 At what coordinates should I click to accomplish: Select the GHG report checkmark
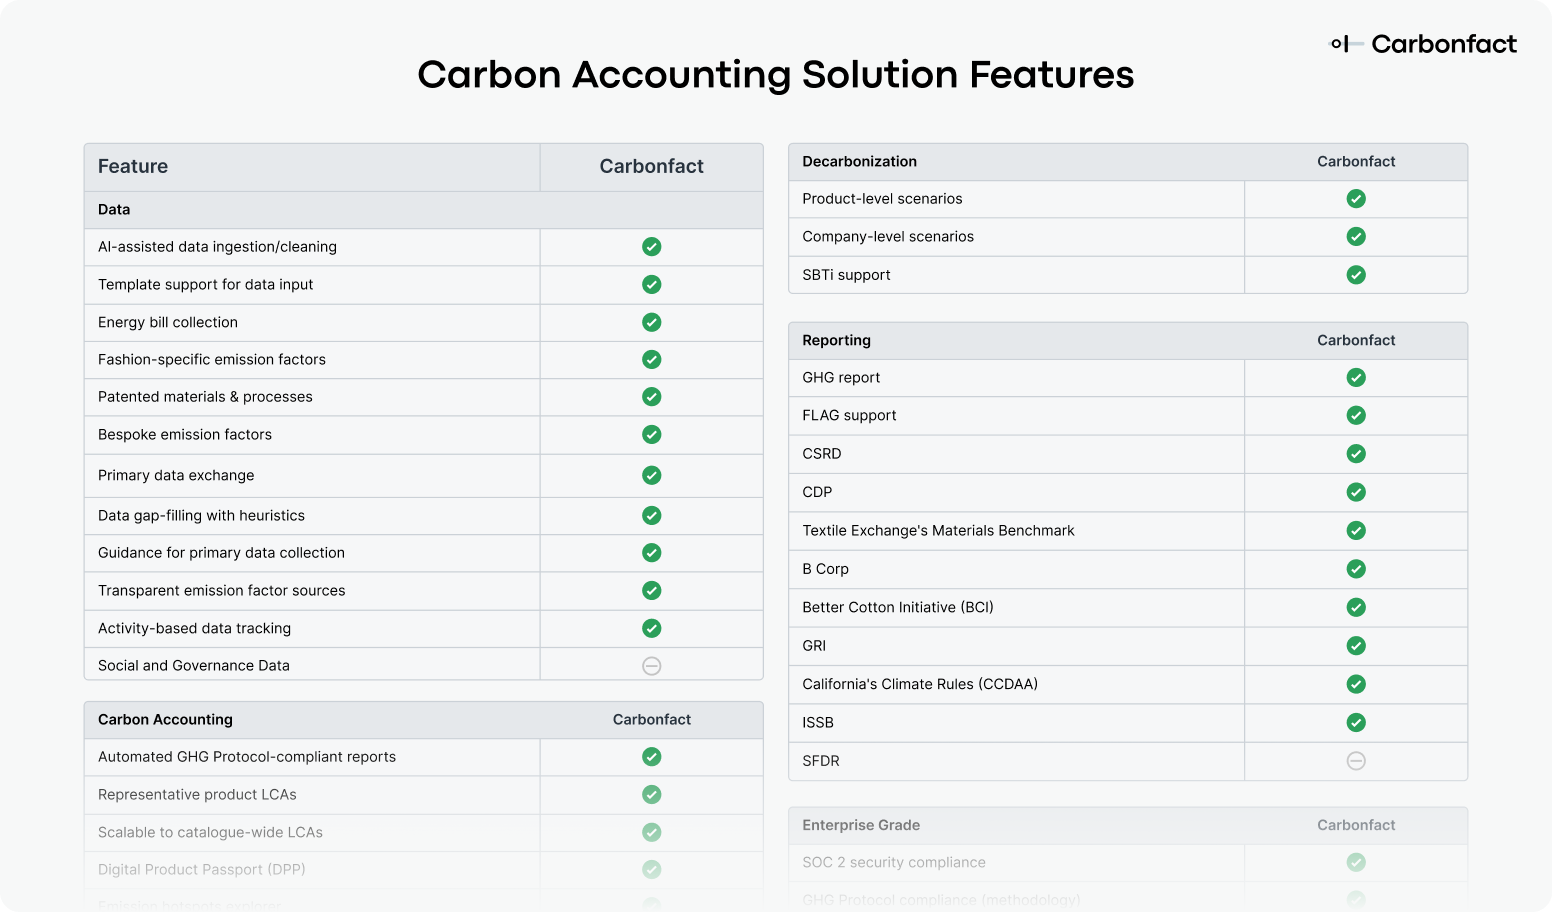point(1356,378)
